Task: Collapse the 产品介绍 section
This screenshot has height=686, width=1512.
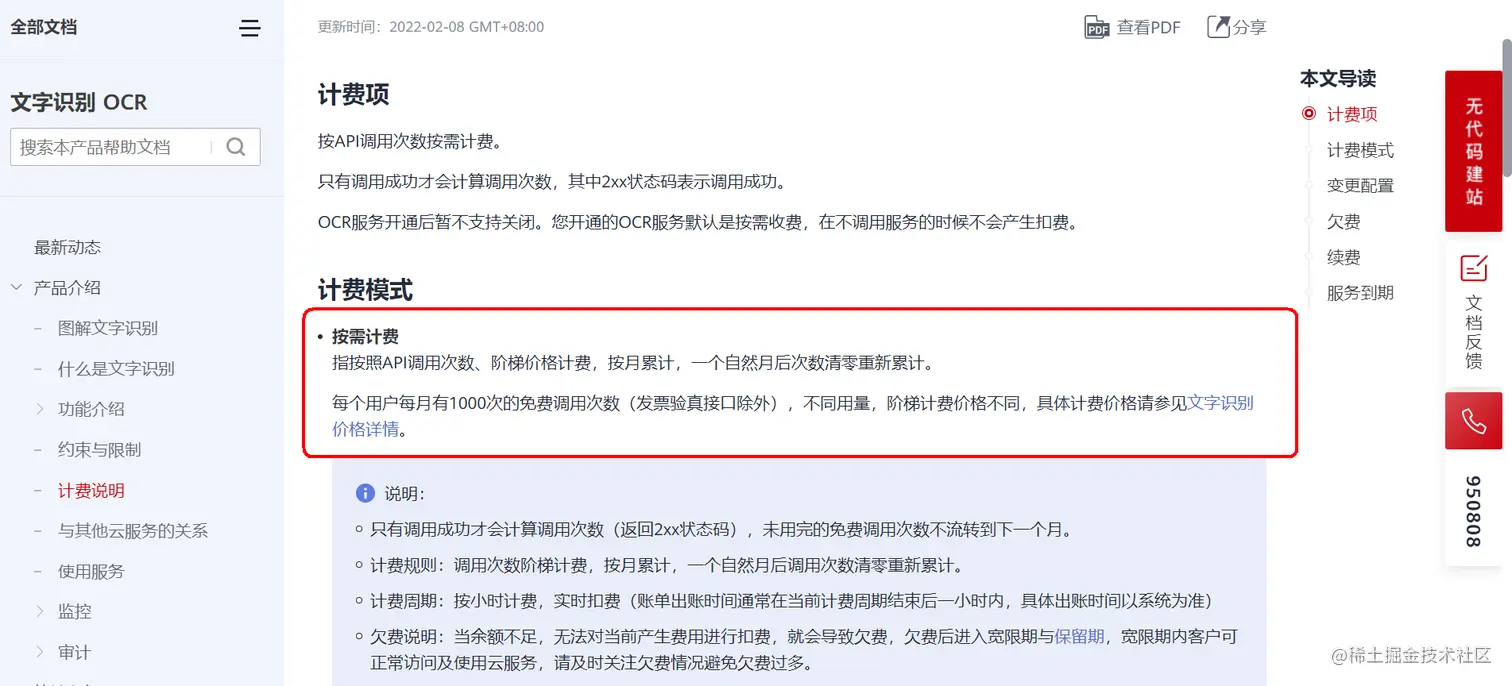Action: tap(16, 288)
